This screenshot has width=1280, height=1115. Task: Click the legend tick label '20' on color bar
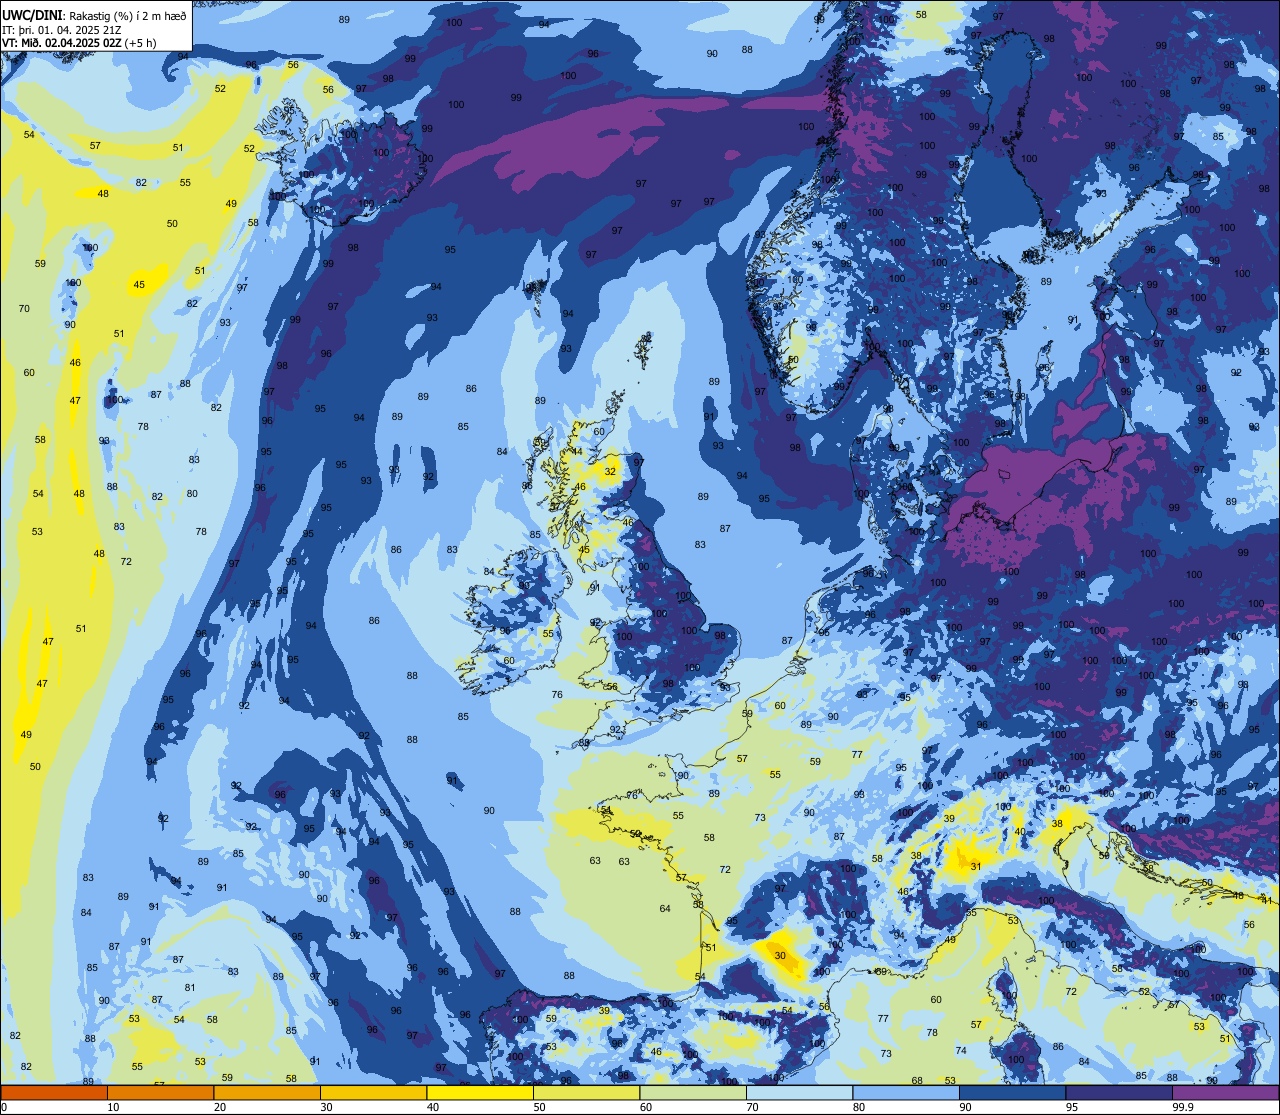click(x=220, y=1107)
